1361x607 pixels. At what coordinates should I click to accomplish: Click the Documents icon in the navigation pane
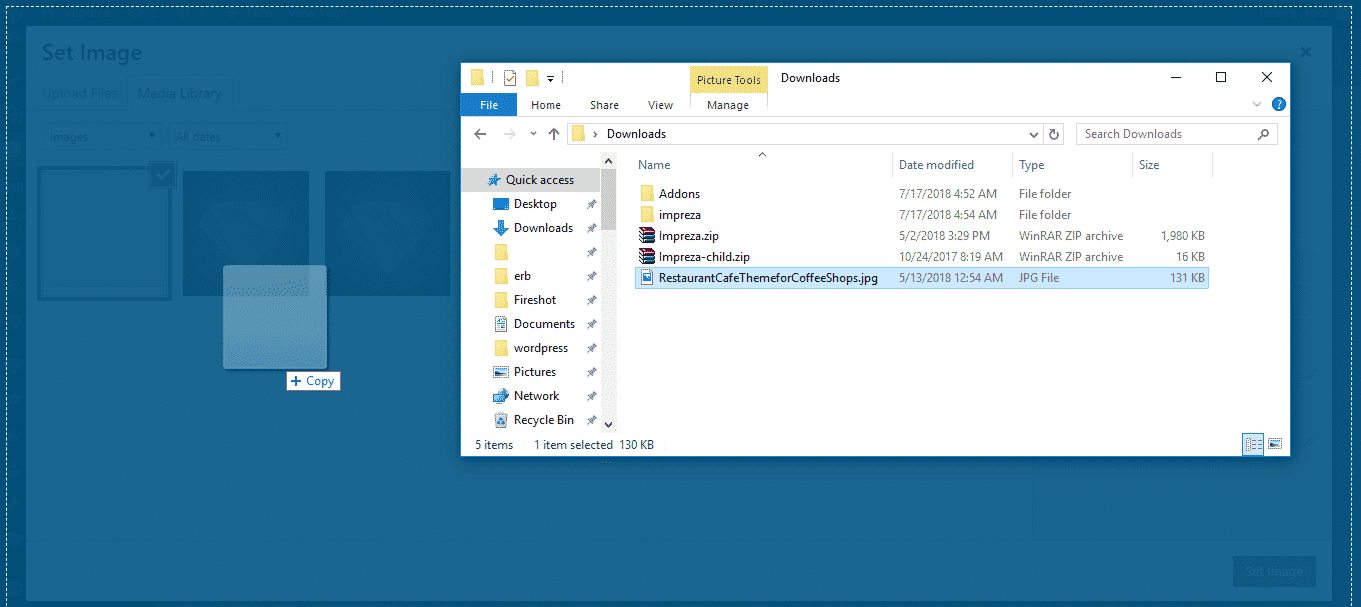(501, 324)
